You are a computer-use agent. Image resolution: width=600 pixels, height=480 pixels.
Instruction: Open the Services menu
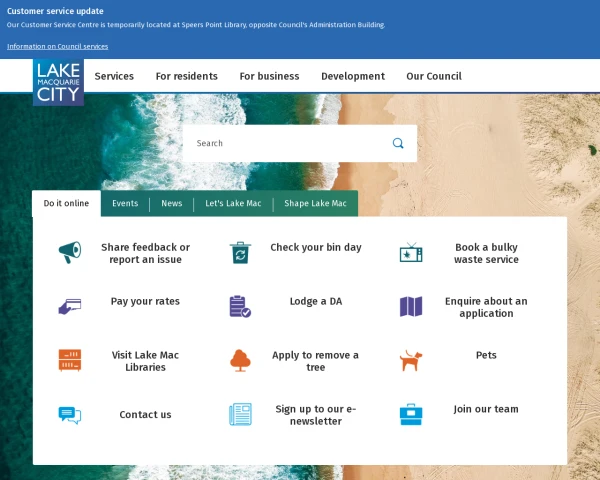pyautogui.click(x=114, y=76)
